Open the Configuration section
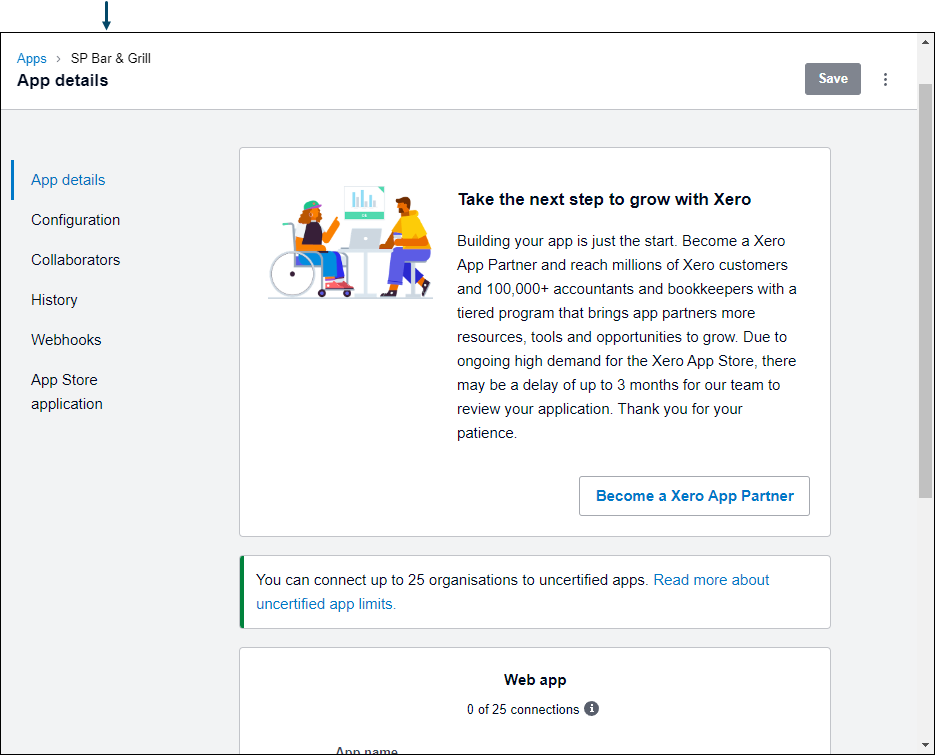Image resolution: width=935 pixels, height=755 pixels. point(75,220)
